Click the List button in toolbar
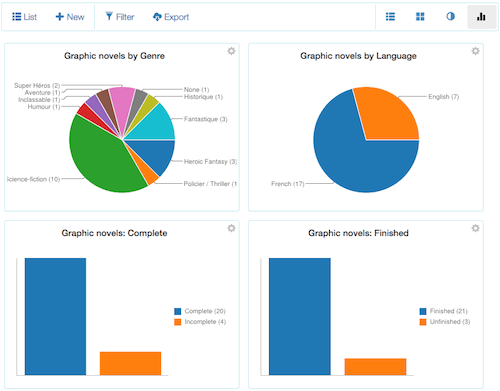Image resolution: width=500 pixels, height=391 pixels. coord(24,17)
